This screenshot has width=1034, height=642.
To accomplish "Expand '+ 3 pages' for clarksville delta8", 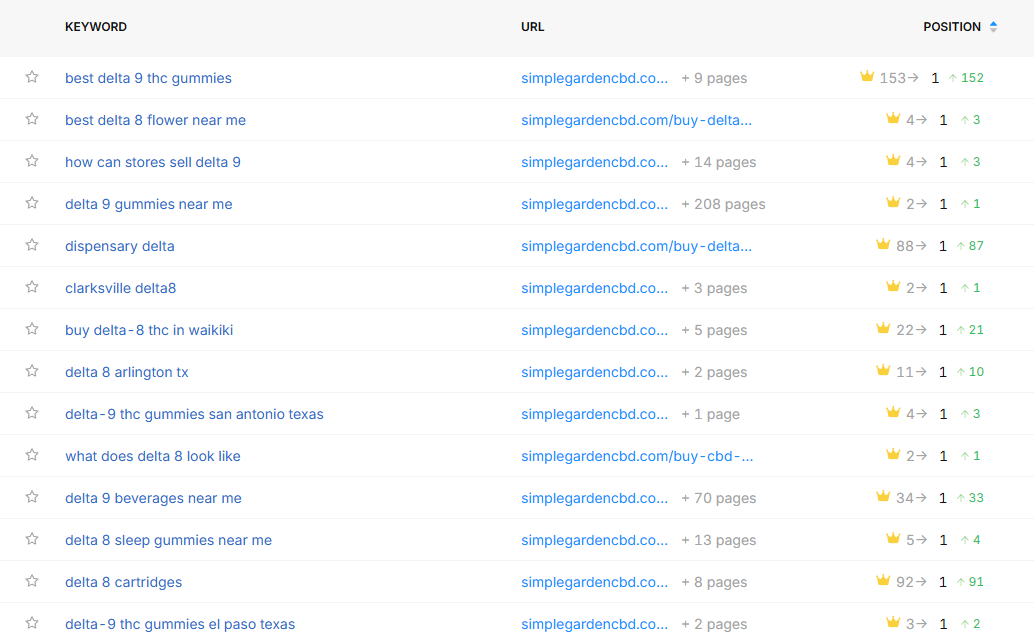I will (x=714, y=288).
